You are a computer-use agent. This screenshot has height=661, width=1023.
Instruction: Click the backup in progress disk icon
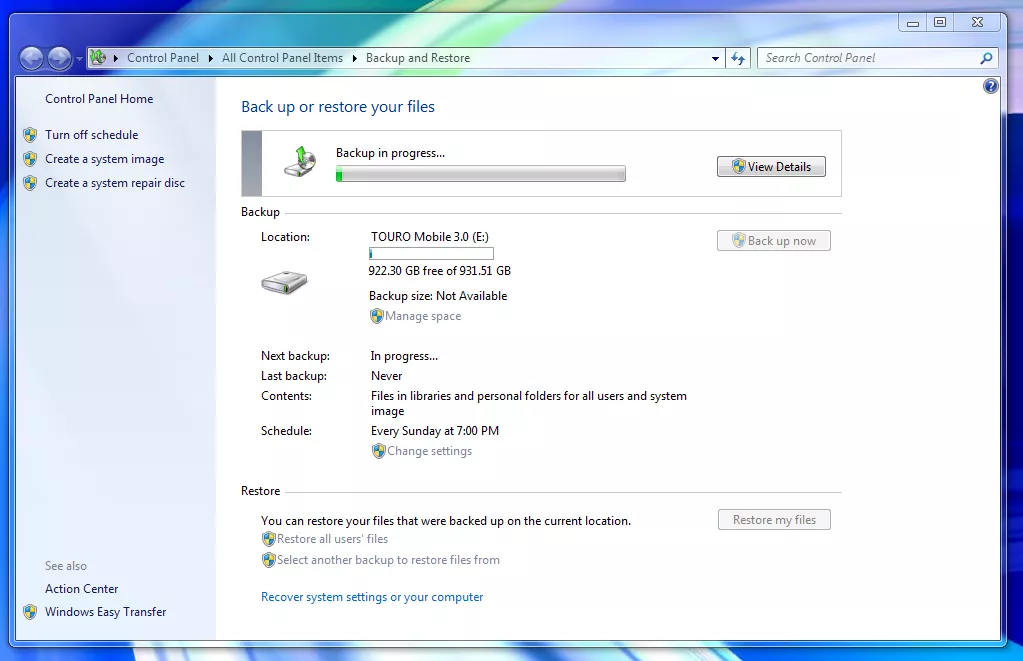tap(301, 162)
